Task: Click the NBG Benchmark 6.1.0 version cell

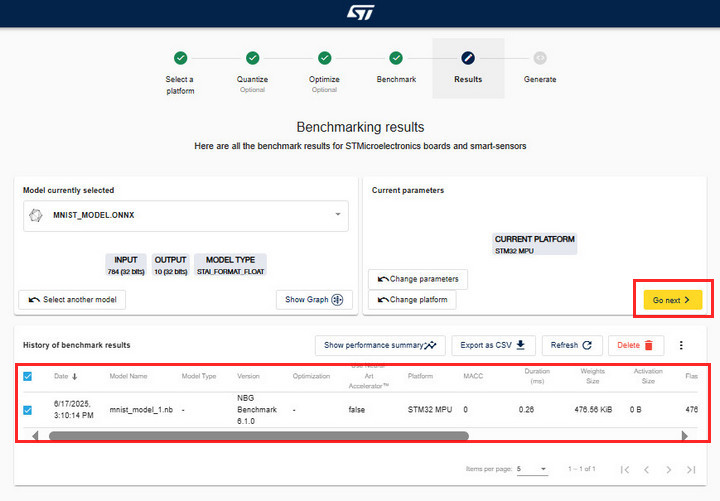Action: [x=257, y=410]
